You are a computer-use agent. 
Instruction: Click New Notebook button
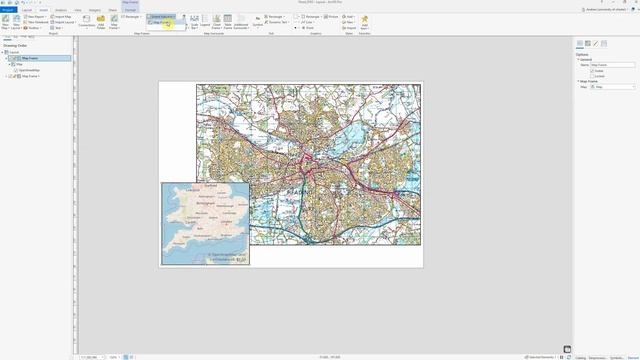point(36,22)
